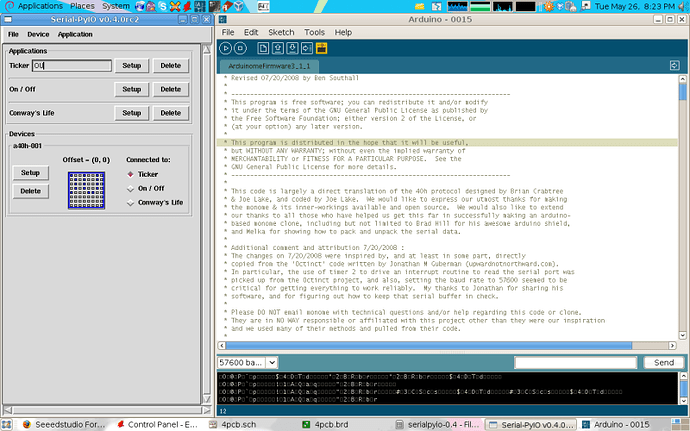Click right arrow of Serial-PyIO horizontal scrollbar
This screenshot has width=690, height=431.
coord(207,410)
